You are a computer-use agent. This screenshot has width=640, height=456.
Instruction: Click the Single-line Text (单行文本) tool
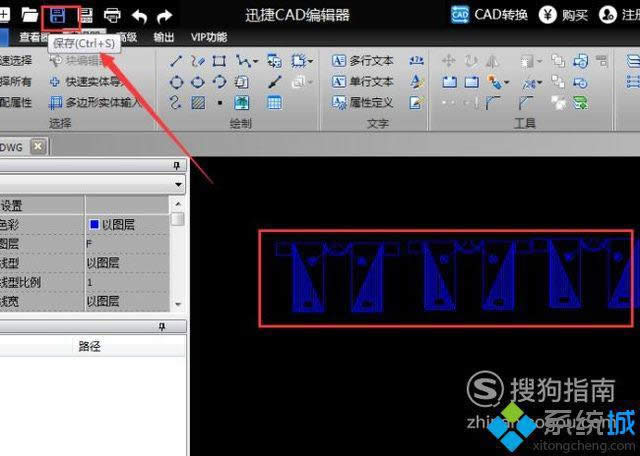(362, 82)
